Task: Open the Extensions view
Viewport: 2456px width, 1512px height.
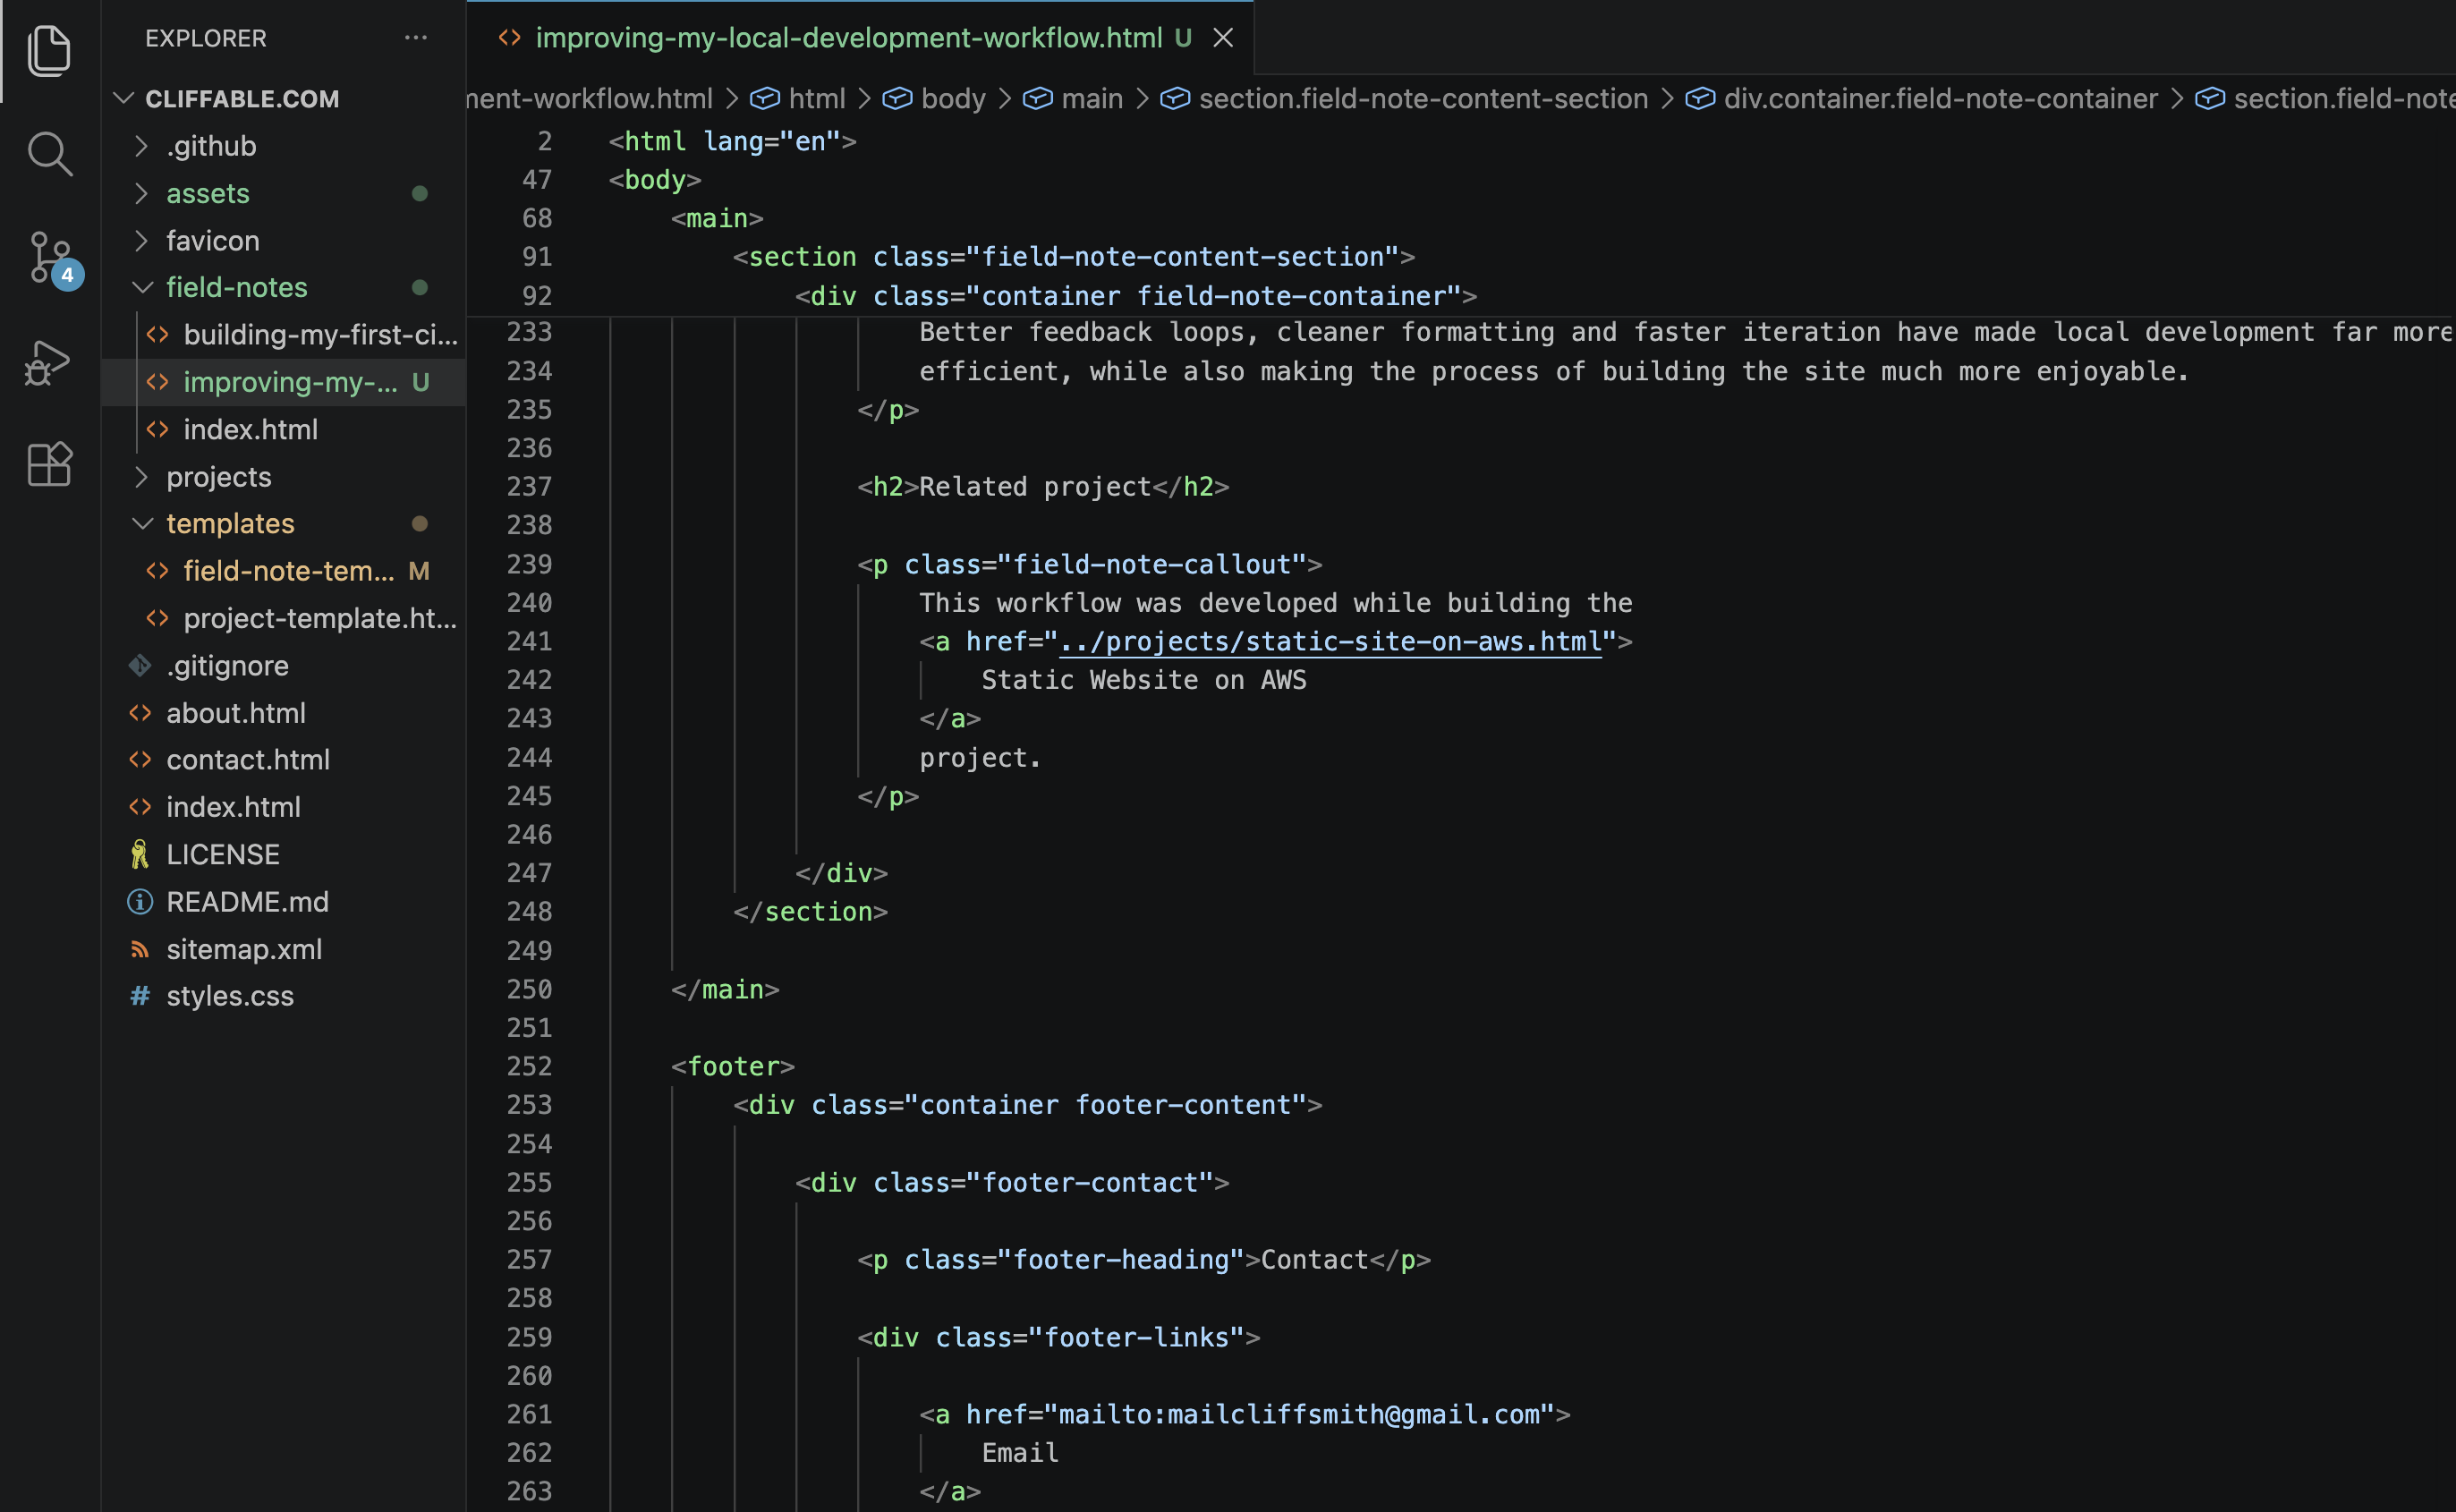Action: point(49,464)
